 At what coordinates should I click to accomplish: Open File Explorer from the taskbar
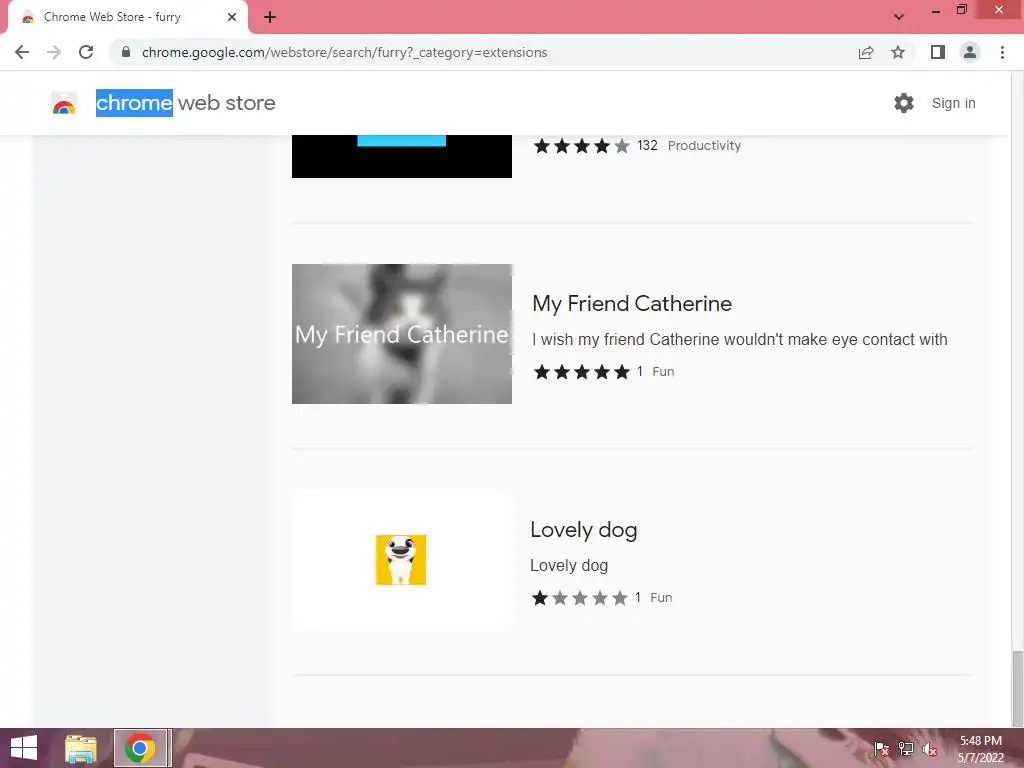80,748
